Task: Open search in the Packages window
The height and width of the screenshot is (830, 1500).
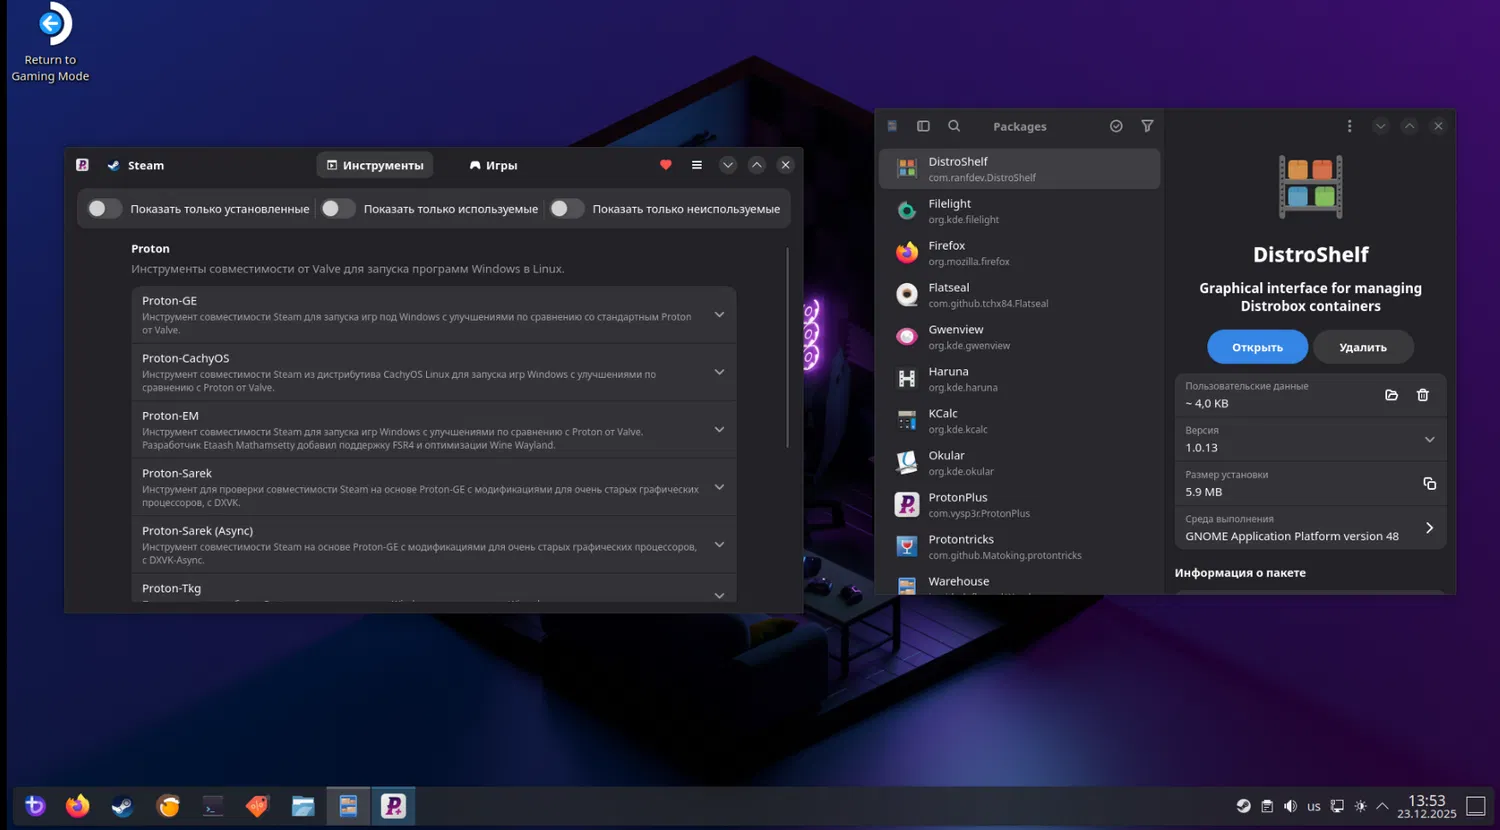Action: (954, 126)
